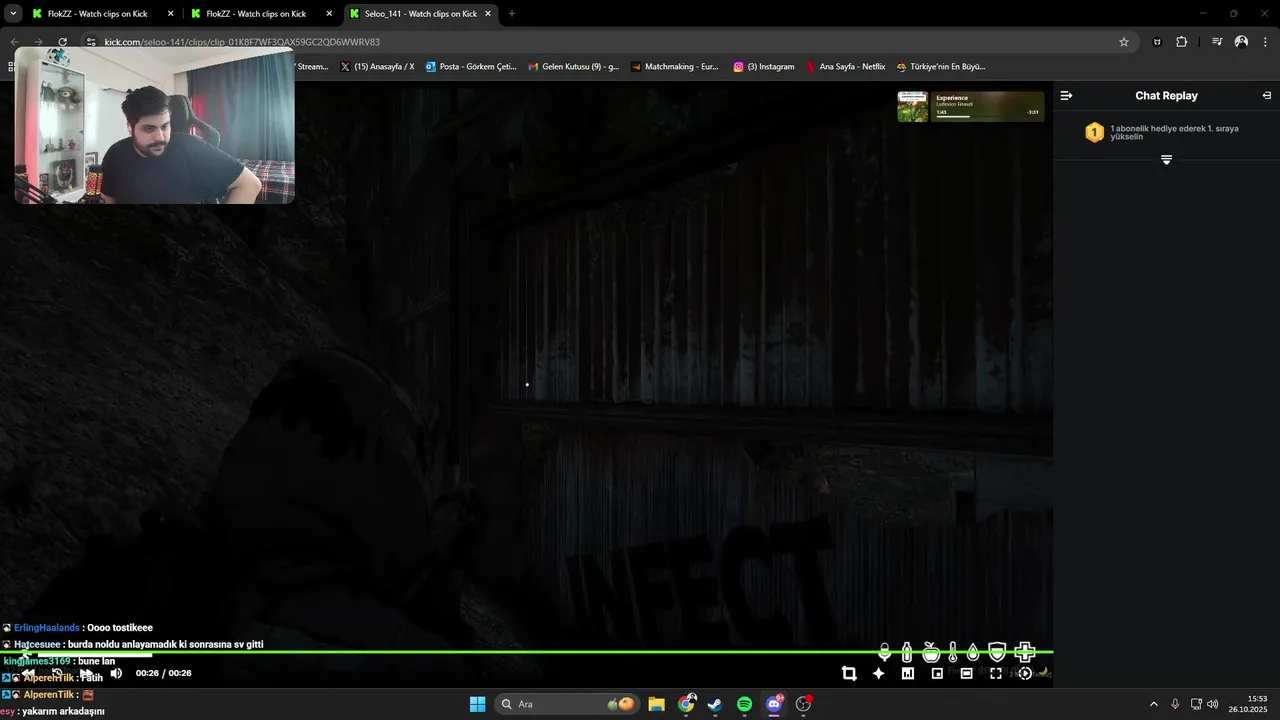1280x720 pixels.
Task: Open File Explorer from the taskbar
Action: (656, 704)
